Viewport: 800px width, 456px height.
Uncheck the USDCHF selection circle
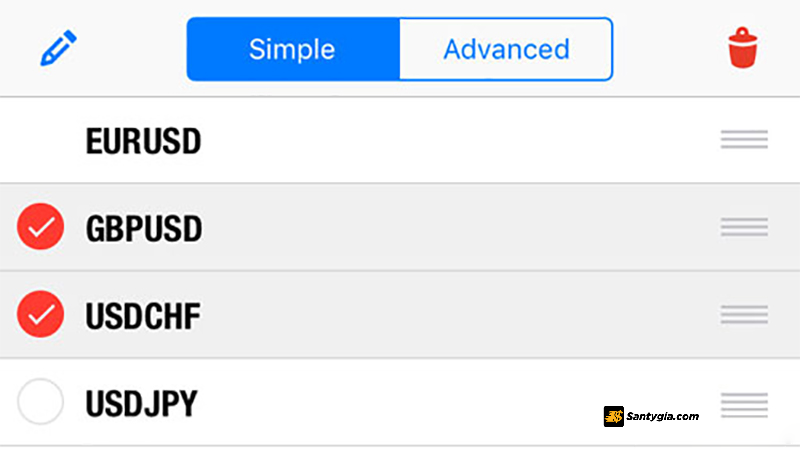pyautogui.click(x=40, y=314)
